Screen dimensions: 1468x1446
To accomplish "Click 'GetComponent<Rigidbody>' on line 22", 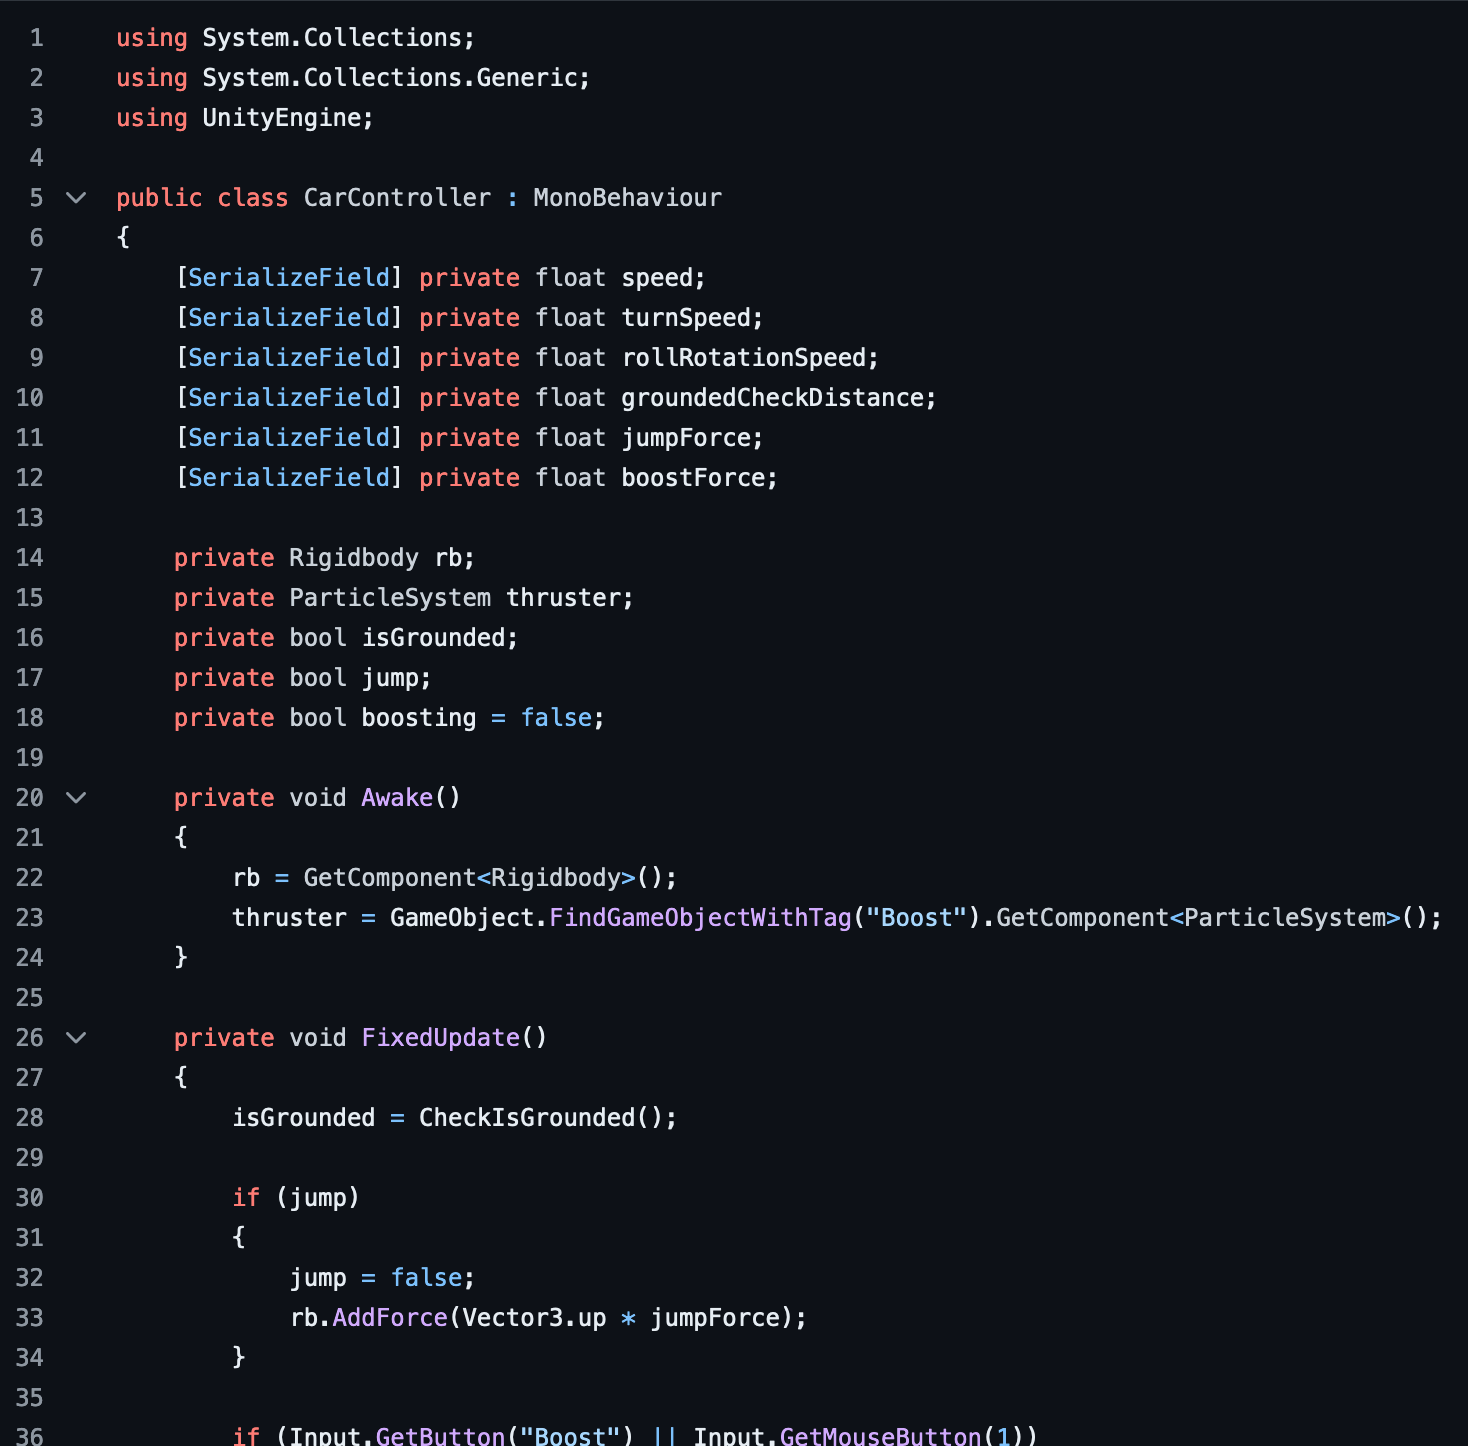I will 469,878.
